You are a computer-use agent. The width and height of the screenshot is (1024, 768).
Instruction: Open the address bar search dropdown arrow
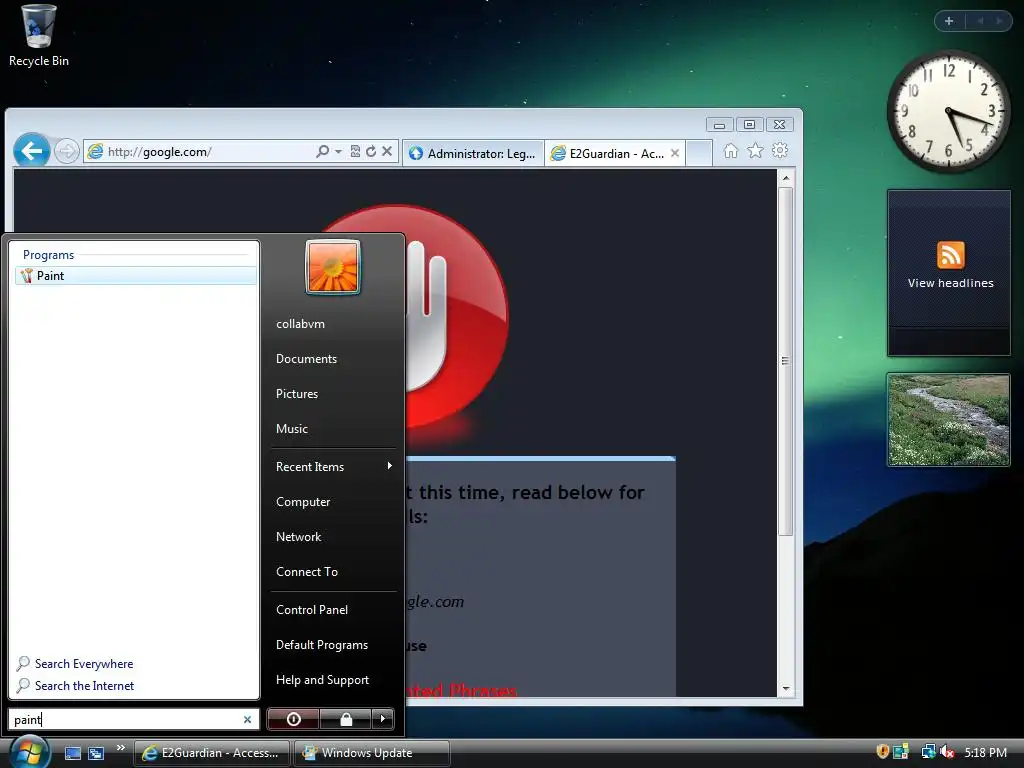click(x=338, y=152)
